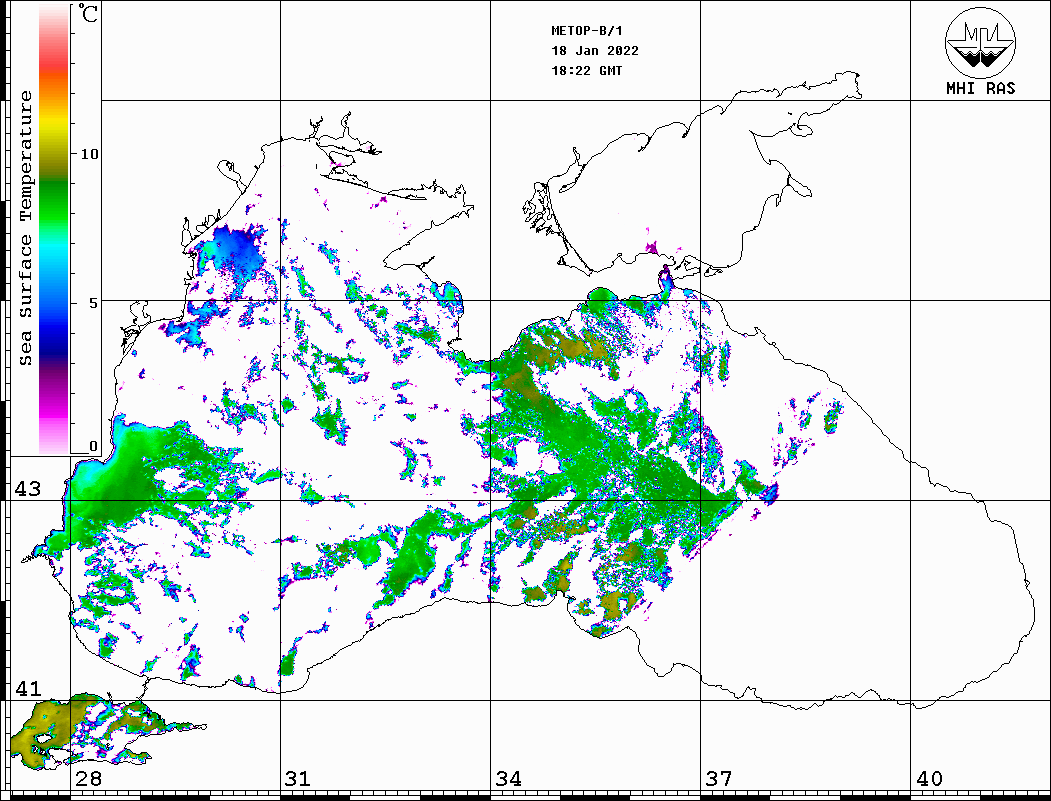Click the MHI RAS logo emblem

980,42
